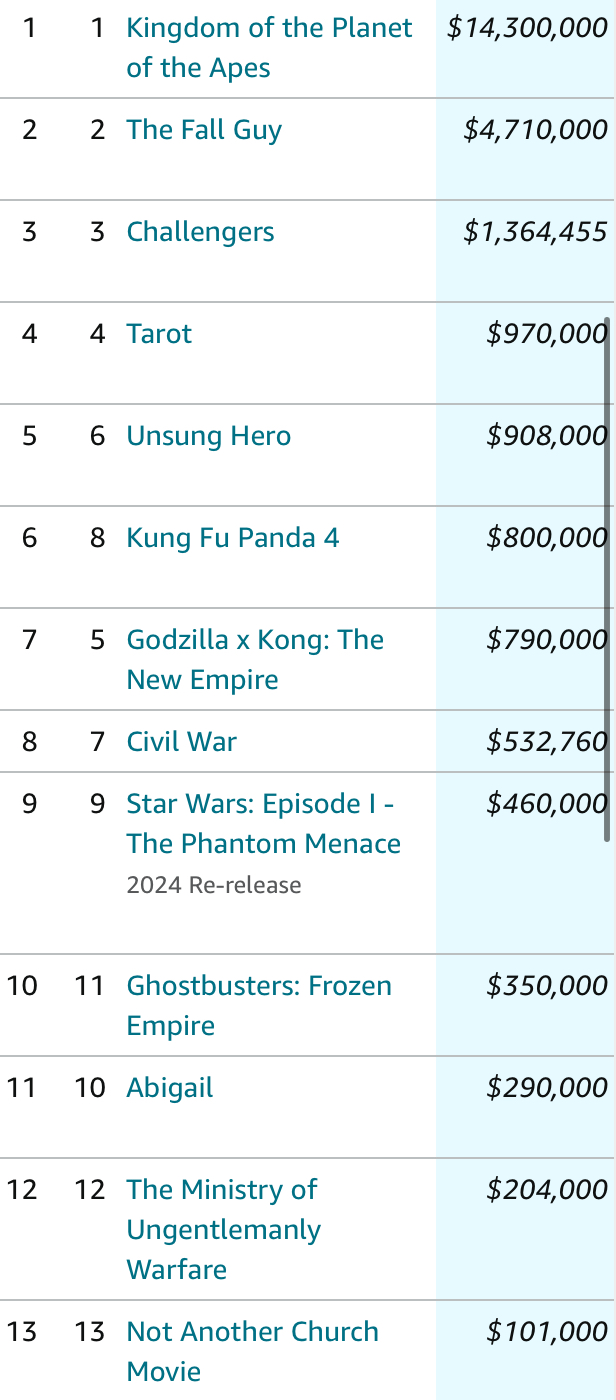
Task: Select the Tarot title link
Action: pos(159,334)
